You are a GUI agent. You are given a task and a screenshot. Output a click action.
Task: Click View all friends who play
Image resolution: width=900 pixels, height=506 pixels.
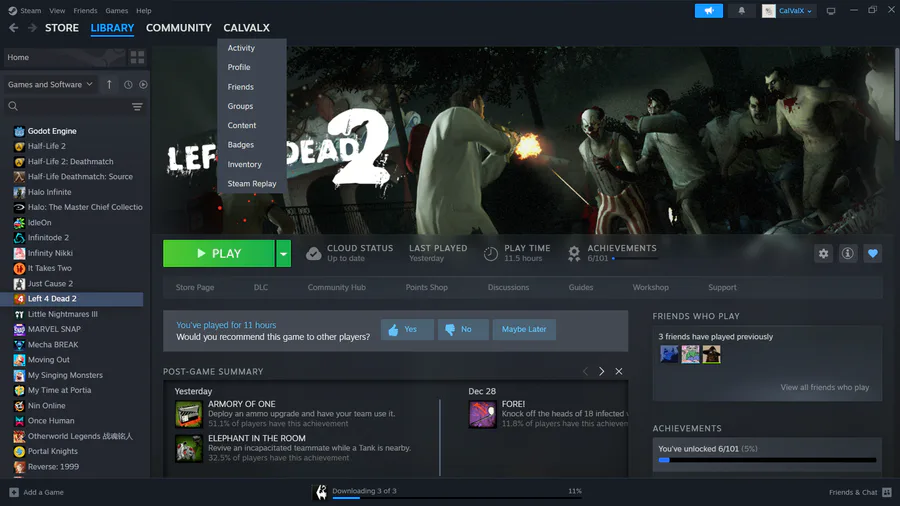pos(824,387)
